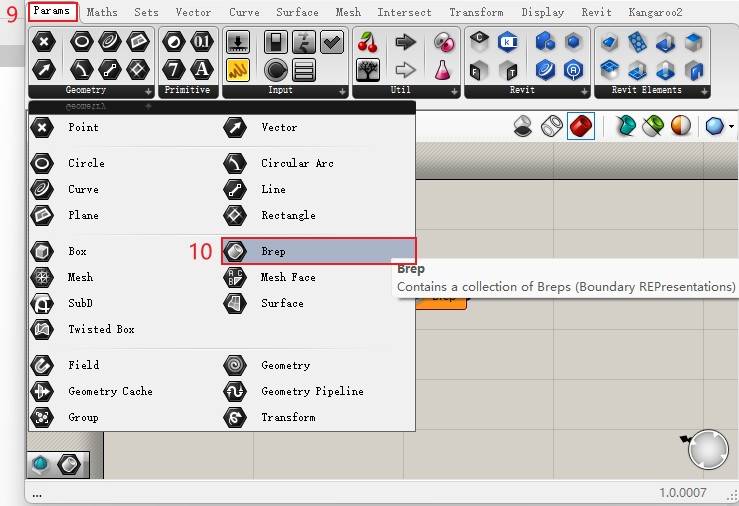Click the blue K icon in Revit panel
Screen dimensions: 739x506
pyautogui.click(x=507, y=42)
